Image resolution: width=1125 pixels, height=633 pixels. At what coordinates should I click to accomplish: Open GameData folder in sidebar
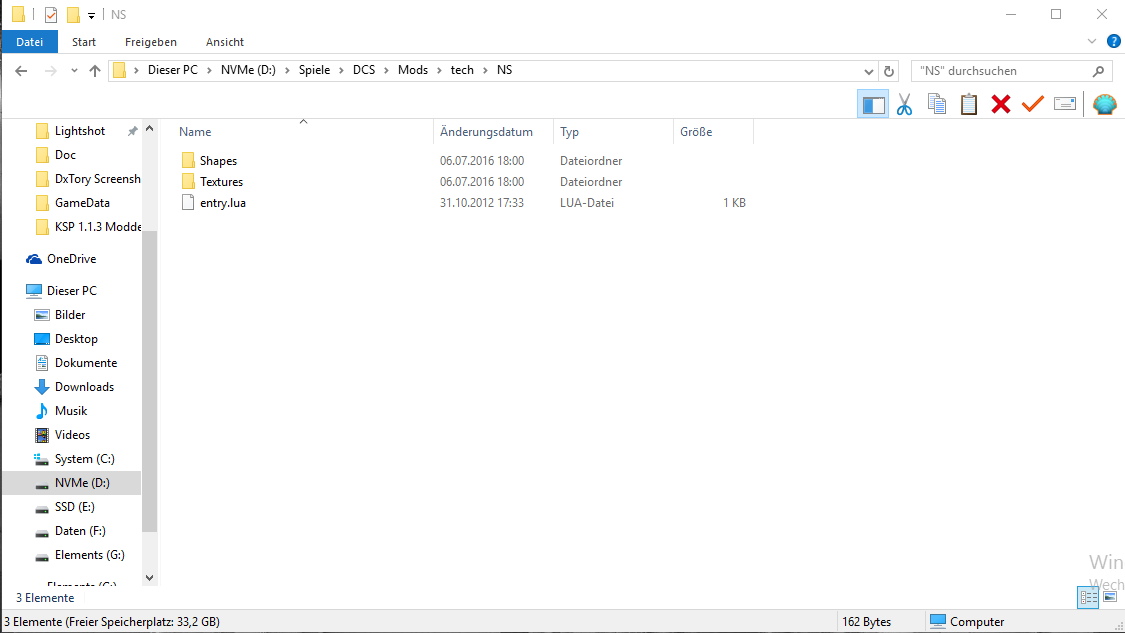click(81, 202)
